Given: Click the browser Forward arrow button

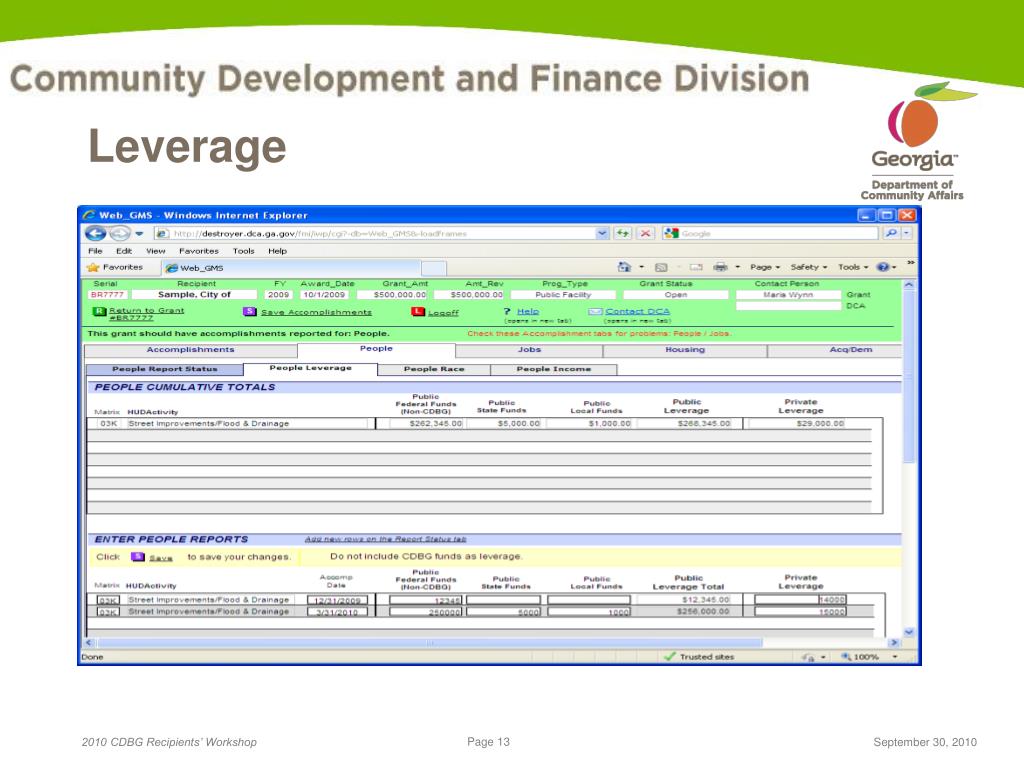Looking at the screenshot, I should (119, 233).
